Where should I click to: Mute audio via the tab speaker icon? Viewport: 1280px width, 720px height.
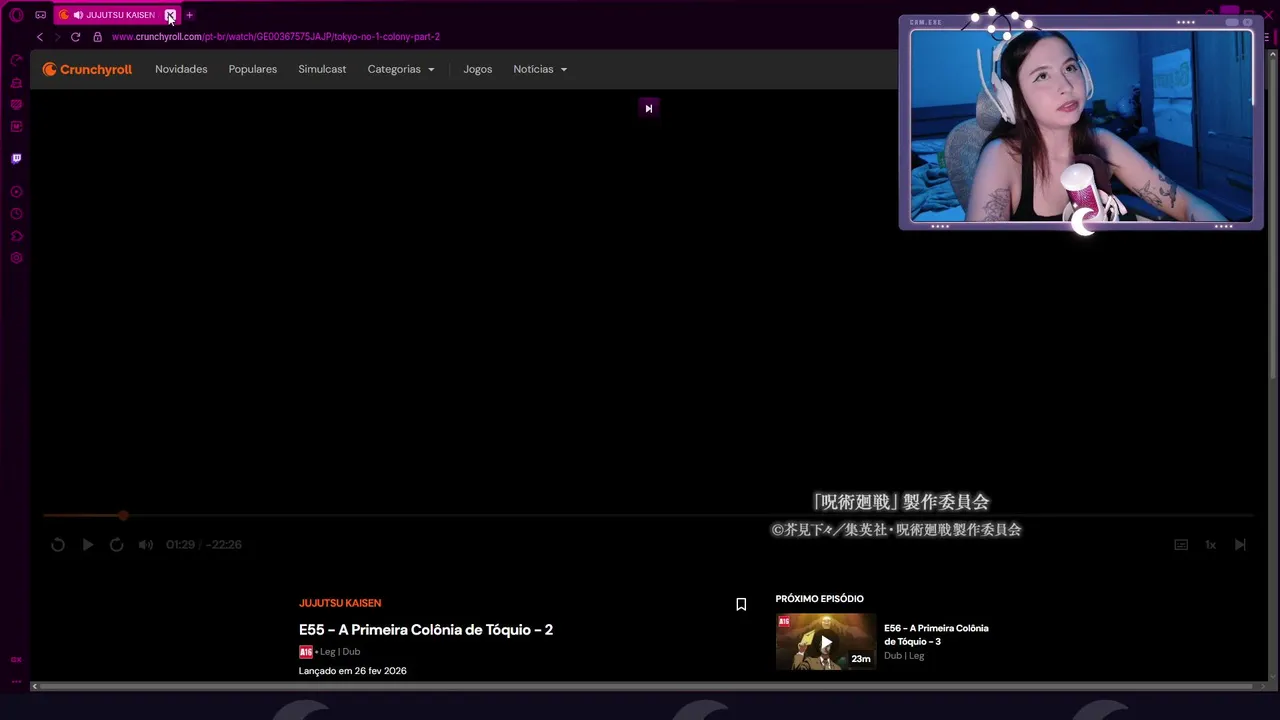tap(78, 15)
